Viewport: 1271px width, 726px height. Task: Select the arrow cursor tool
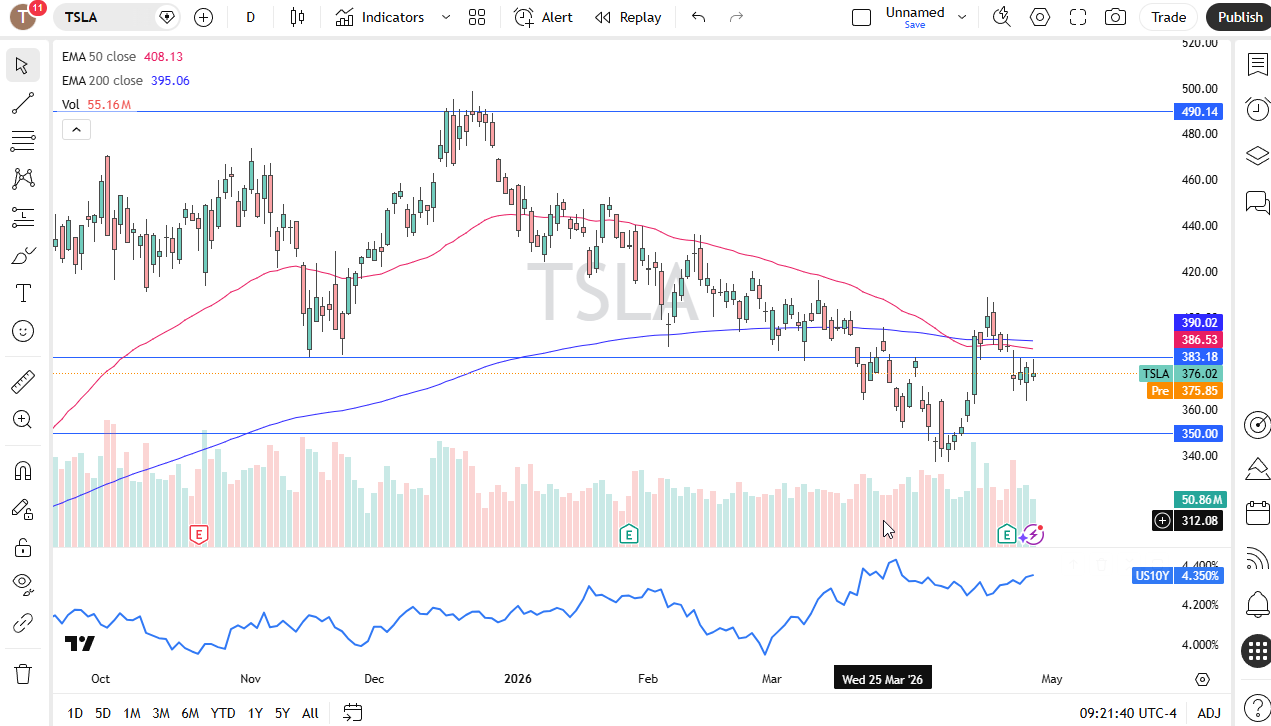(23, 66)
